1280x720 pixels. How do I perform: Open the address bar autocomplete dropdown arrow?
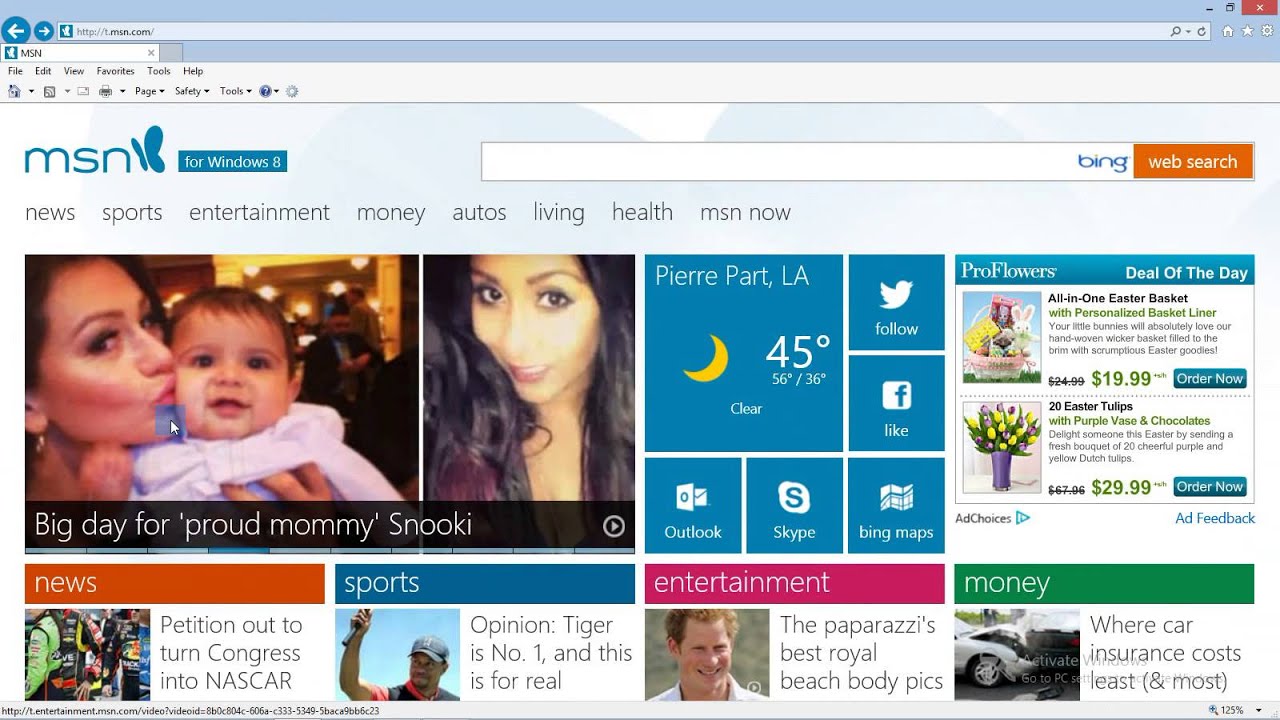click(1188, 31)
